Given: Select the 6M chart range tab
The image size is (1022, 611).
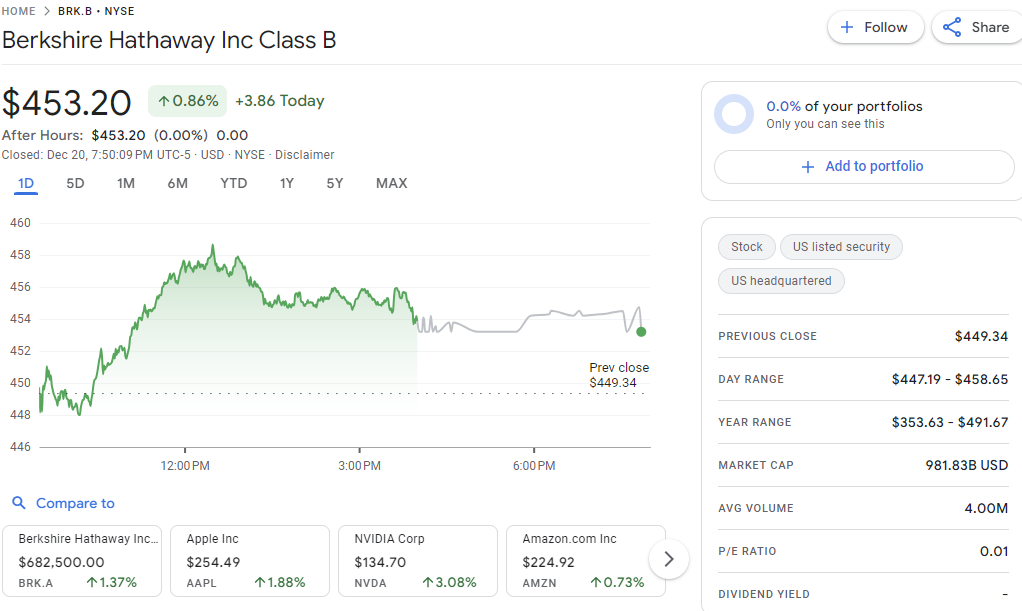Looking at the screenshot, I should [177, 183].
